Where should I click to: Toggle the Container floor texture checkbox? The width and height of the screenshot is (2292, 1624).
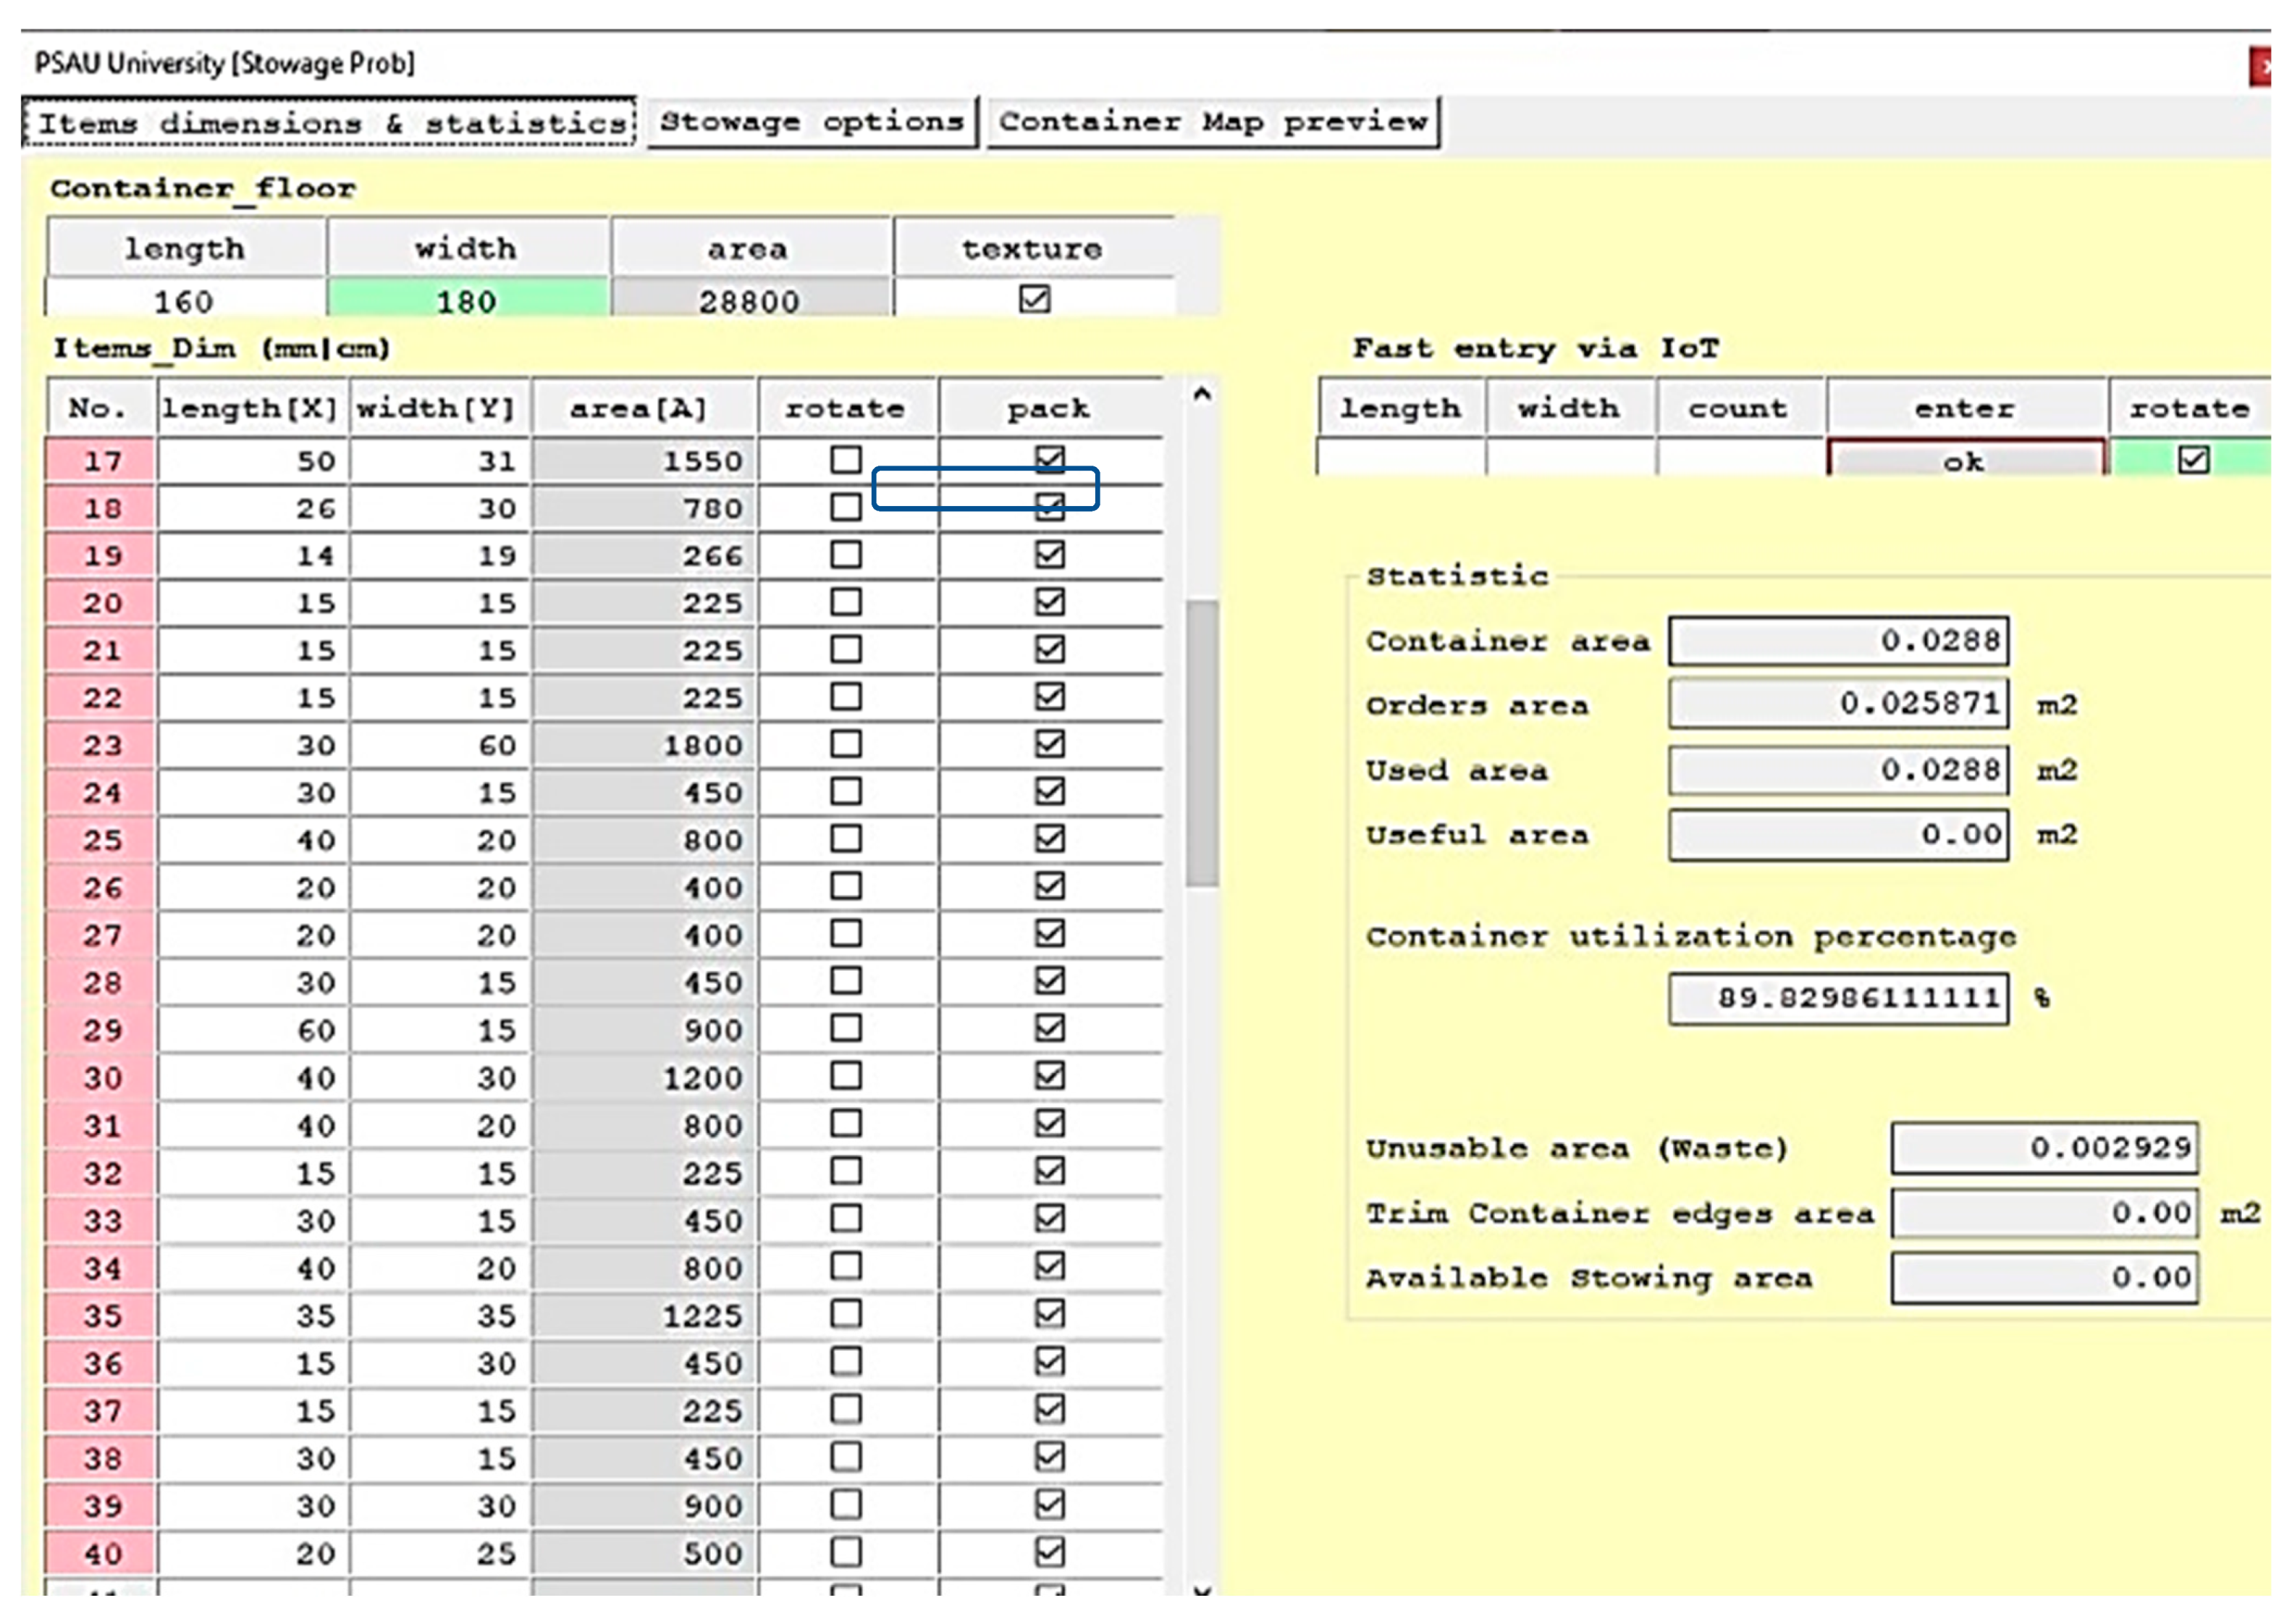pos(1034,299)
